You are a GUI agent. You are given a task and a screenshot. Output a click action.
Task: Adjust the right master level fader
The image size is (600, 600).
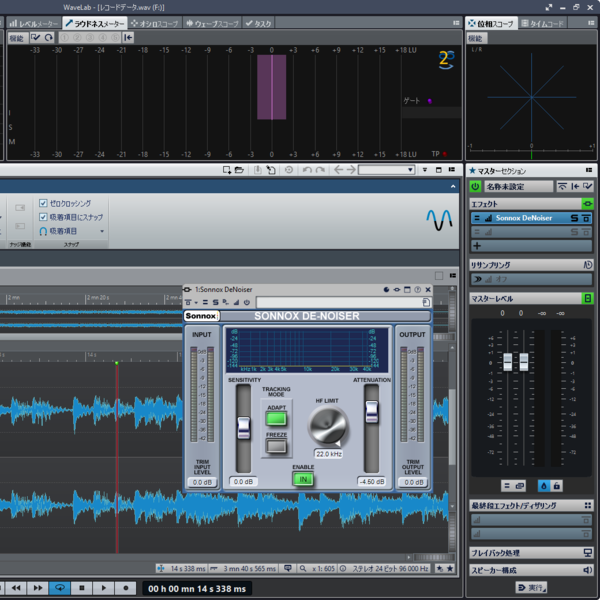pos(524,362)
